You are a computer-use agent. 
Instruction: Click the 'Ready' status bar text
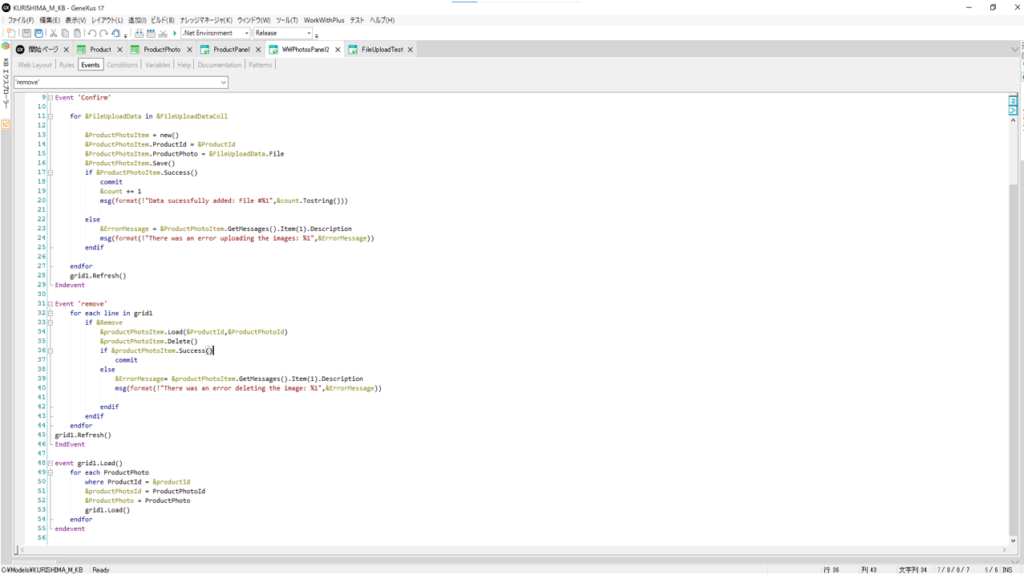101,570
